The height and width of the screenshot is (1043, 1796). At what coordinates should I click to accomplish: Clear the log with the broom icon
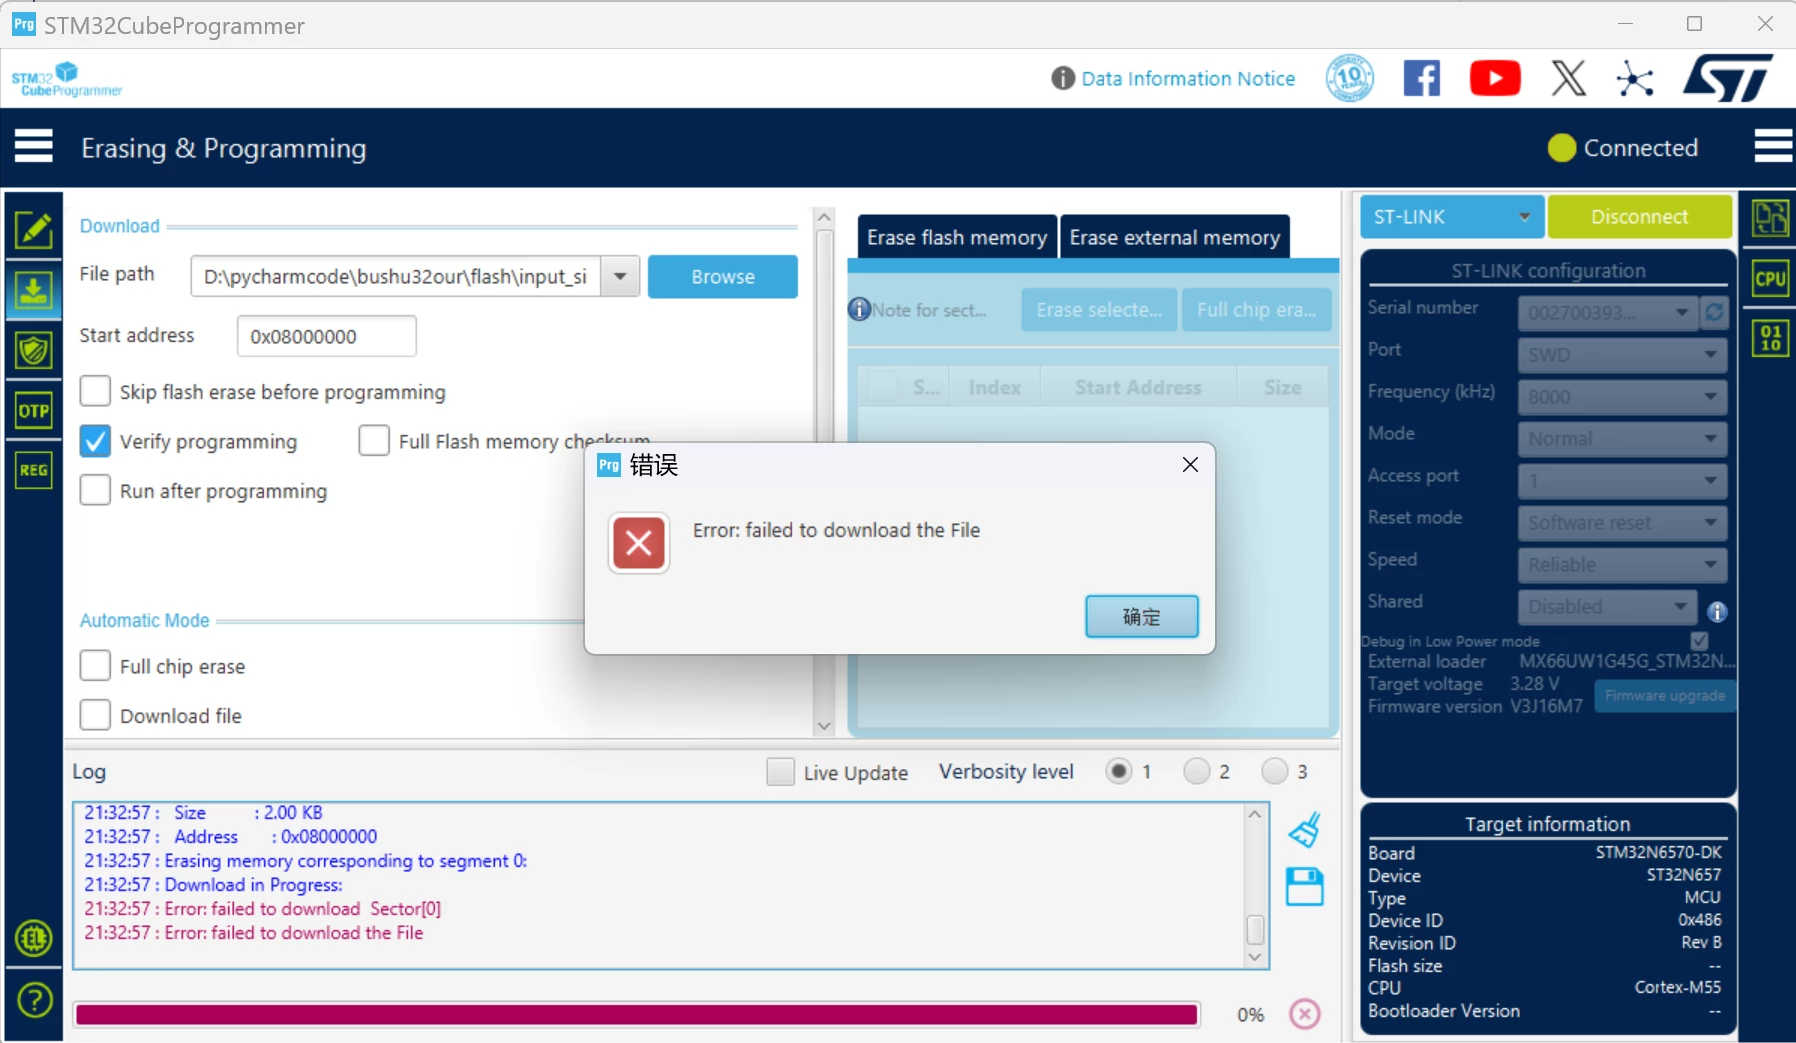[x=1305, y=830]
